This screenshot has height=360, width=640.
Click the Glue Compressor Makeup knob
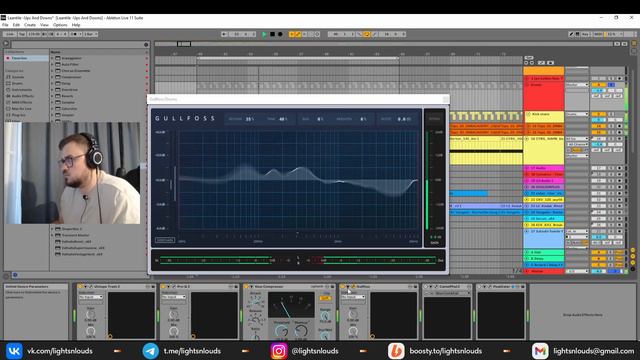point(301,331)
